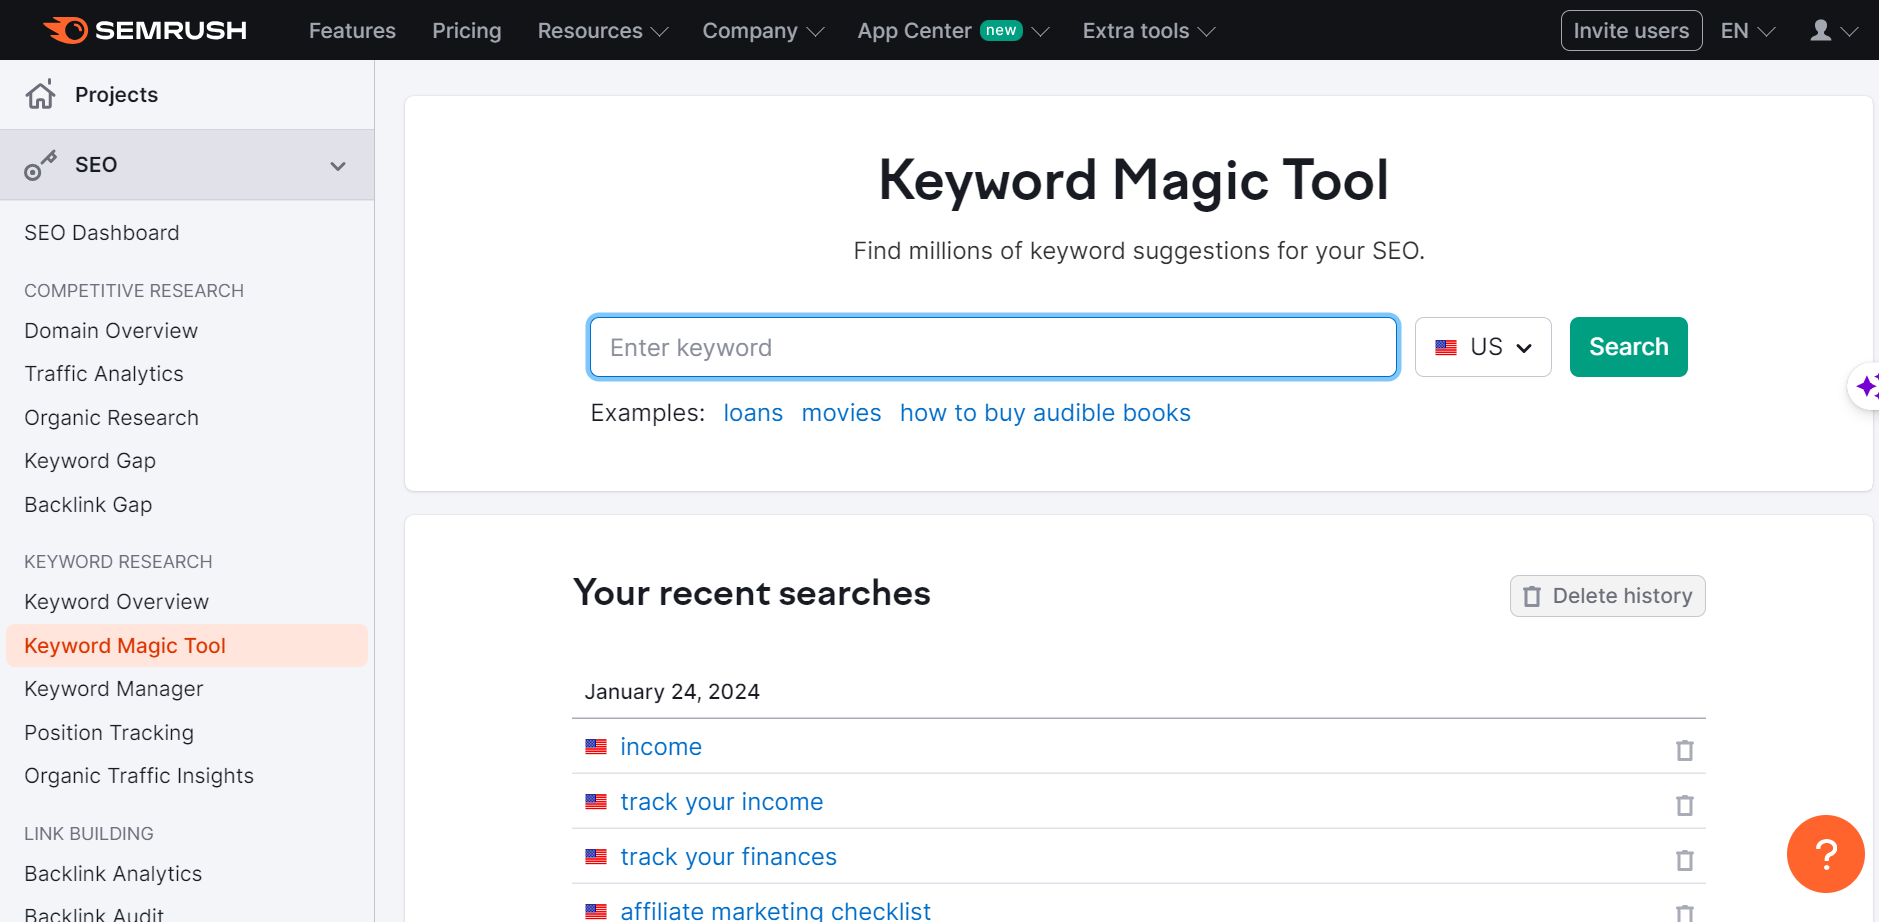The height and width of the screenshot is (922, 1879).
Task: Click 'how to buy audible books' example
Action: 1045,413
